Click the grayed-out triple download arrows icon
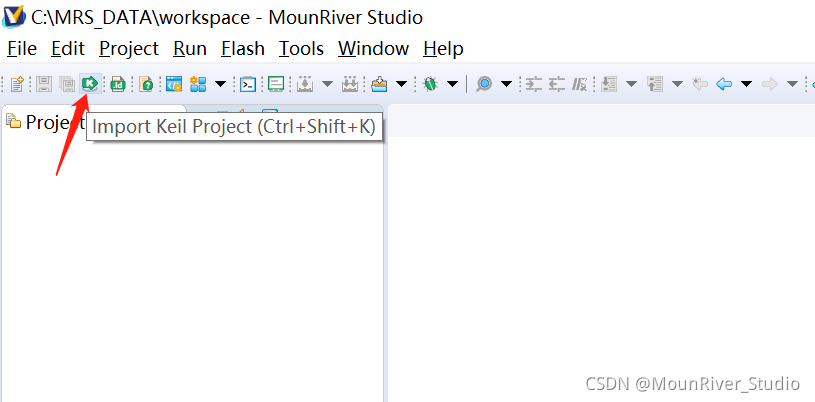 [x=350, y=84]
